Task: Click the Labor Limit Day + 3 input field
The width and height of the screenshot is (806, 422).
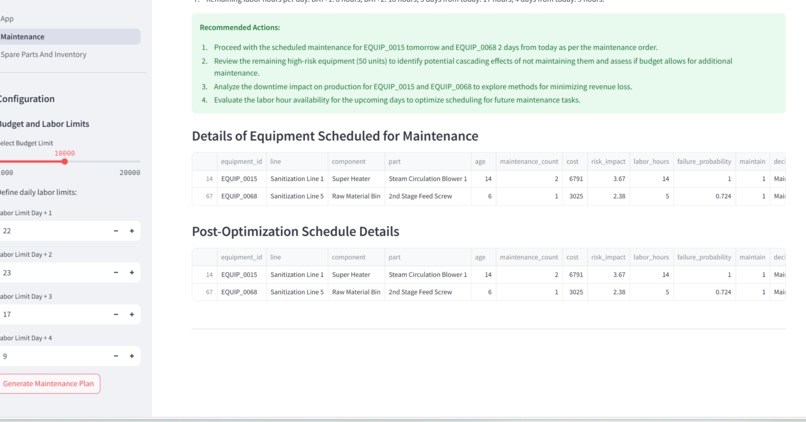Action: 53,314
